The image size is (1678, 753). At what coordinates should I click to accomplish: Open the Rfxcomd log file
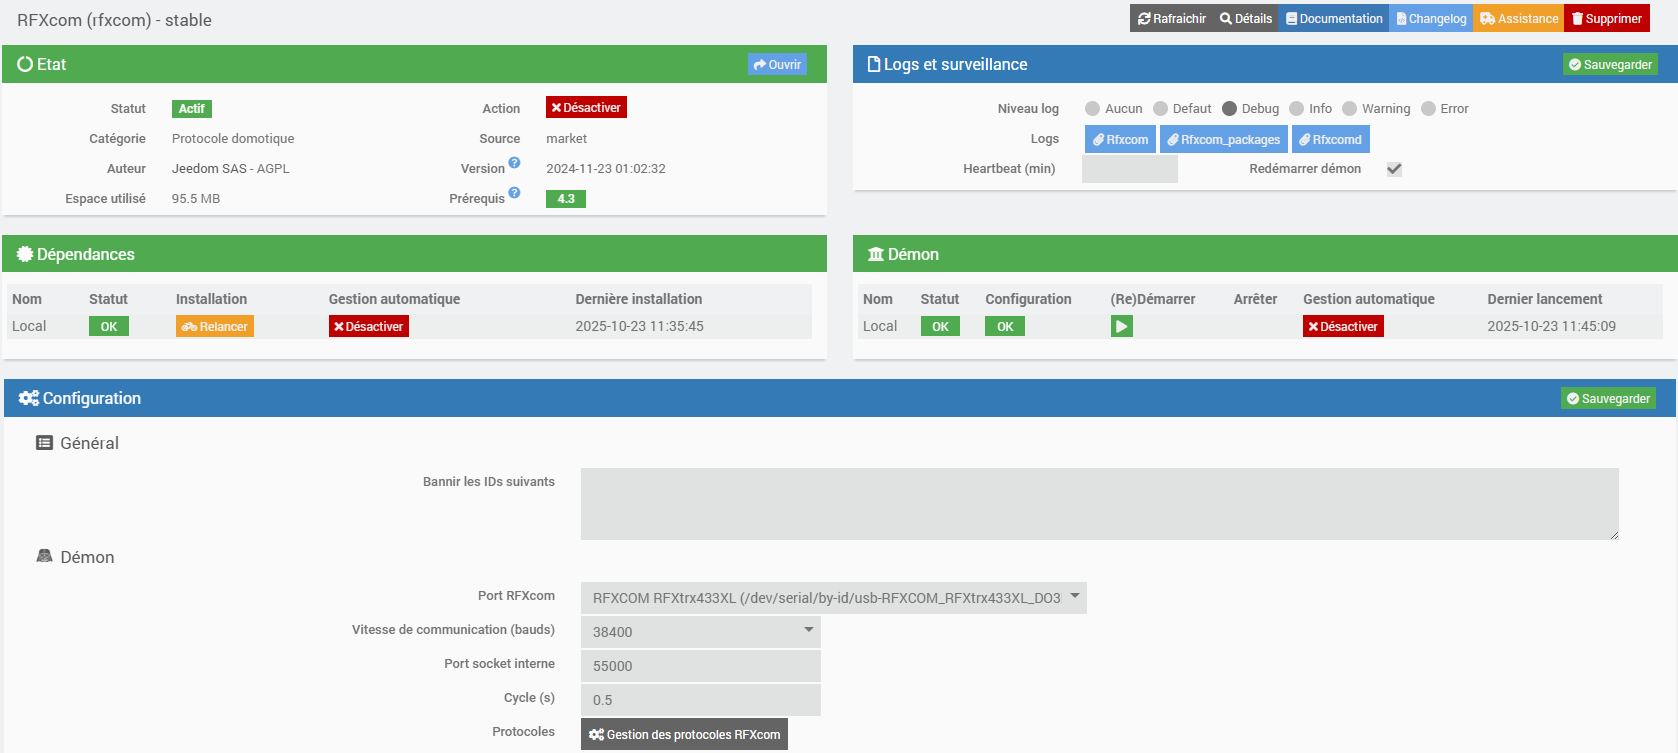pyautogui.click(x=1331, y=139)
